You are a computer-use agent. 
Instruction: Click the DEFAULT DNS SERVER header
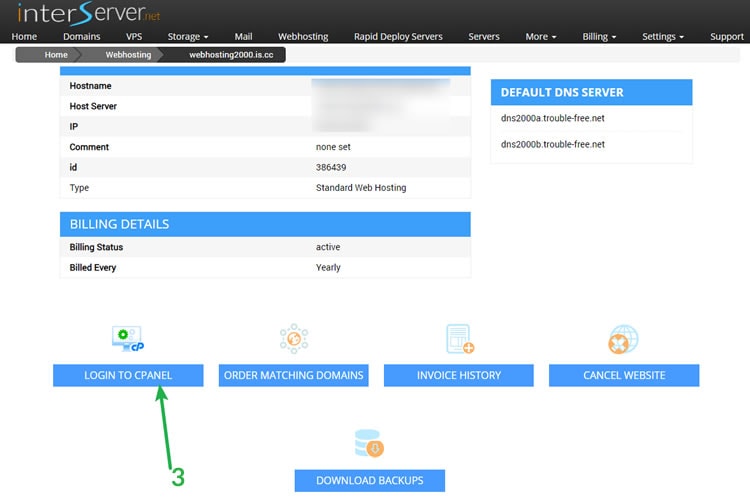(591, 92)
